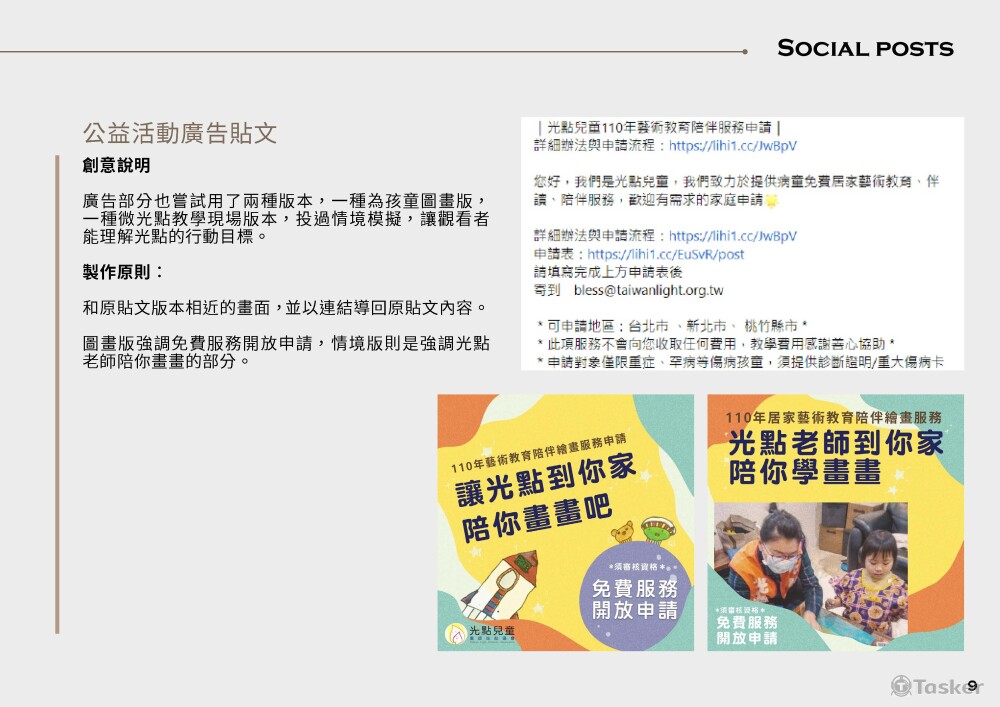1000x707 pixels.
Task: Click the 光點老師到你家 headline in the right ad
Action: (835, 441)
